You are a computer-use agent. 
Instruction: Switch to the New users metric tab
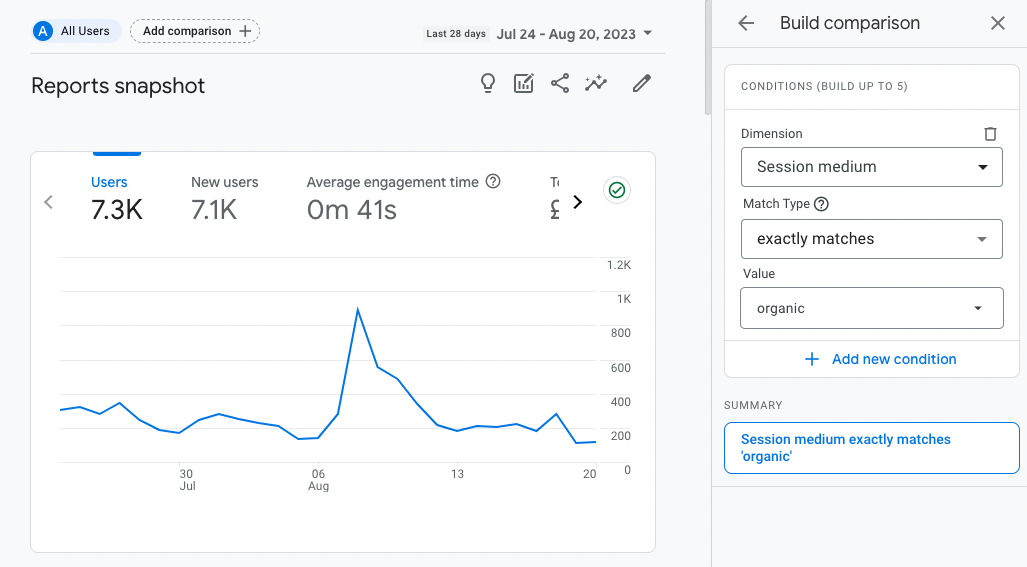coord(224,197)
